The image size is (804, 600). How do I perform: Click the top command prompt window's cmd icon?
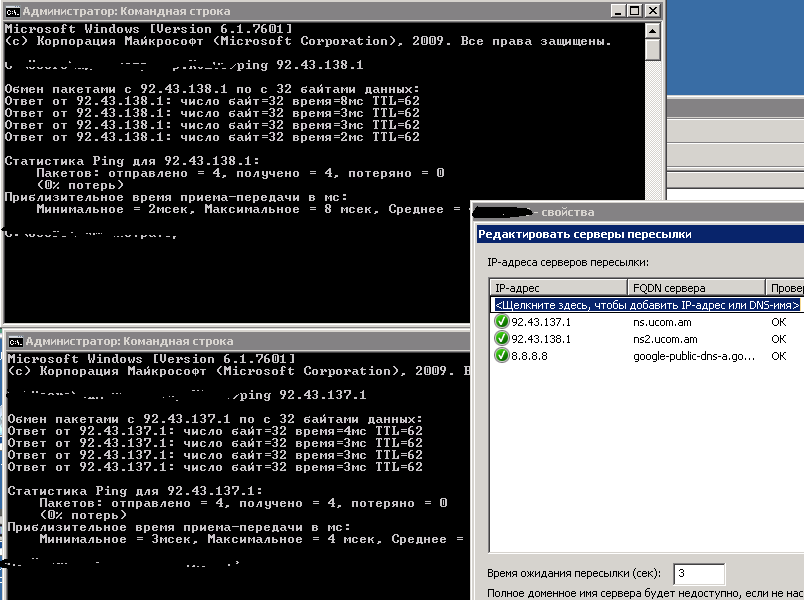[12, 11]
